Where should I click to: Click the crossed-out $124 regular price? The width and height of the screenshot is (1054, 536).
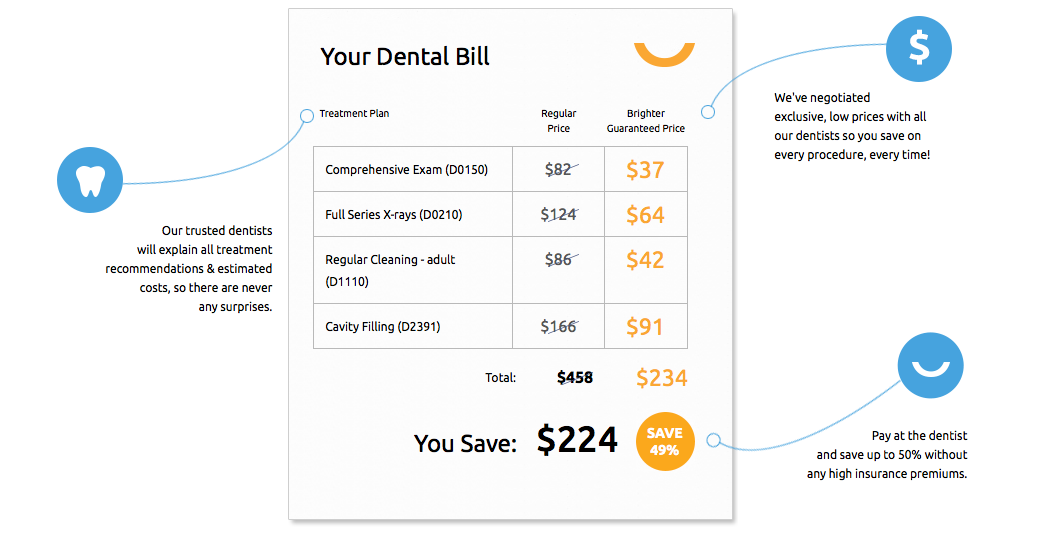559,215
